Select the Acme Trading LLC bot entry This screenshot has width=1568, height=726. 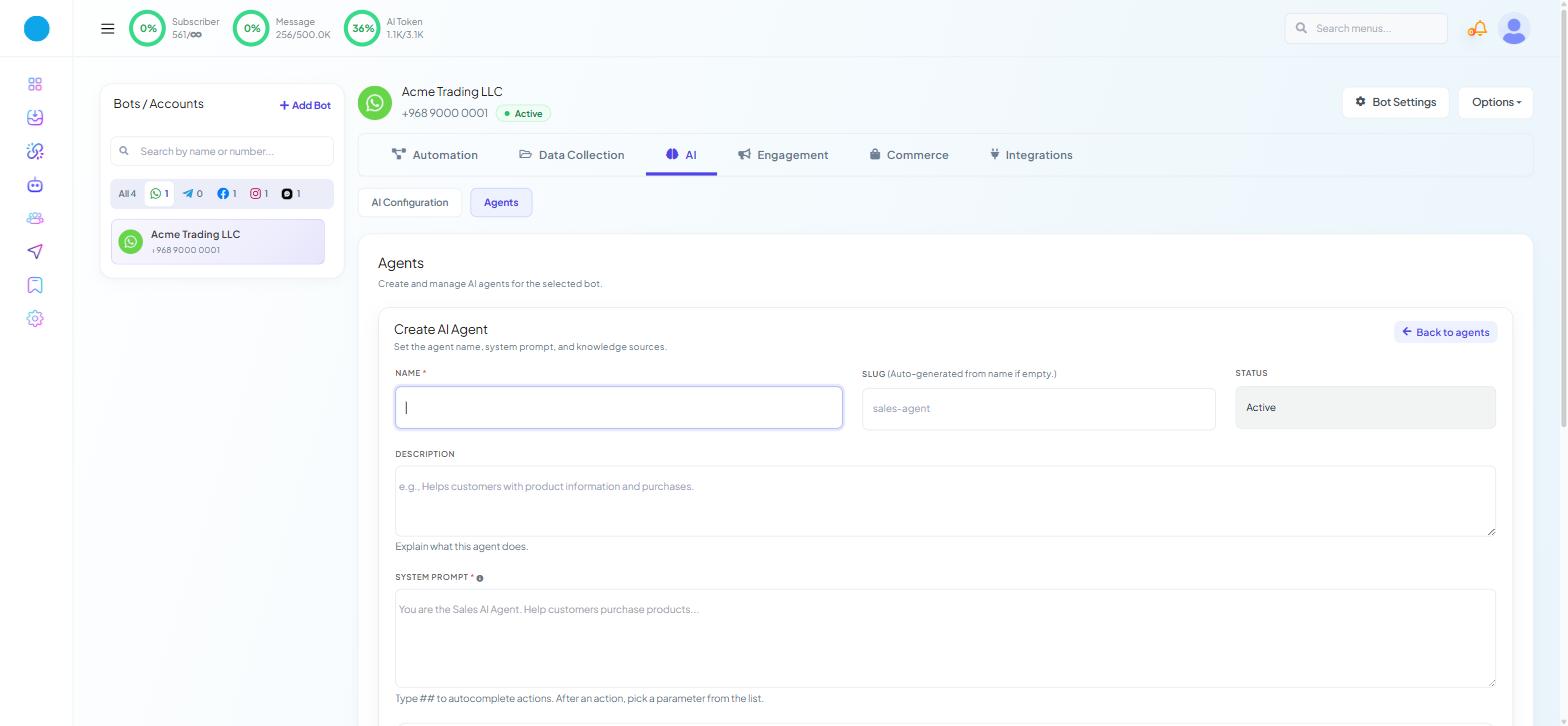[x=218, y=242]
